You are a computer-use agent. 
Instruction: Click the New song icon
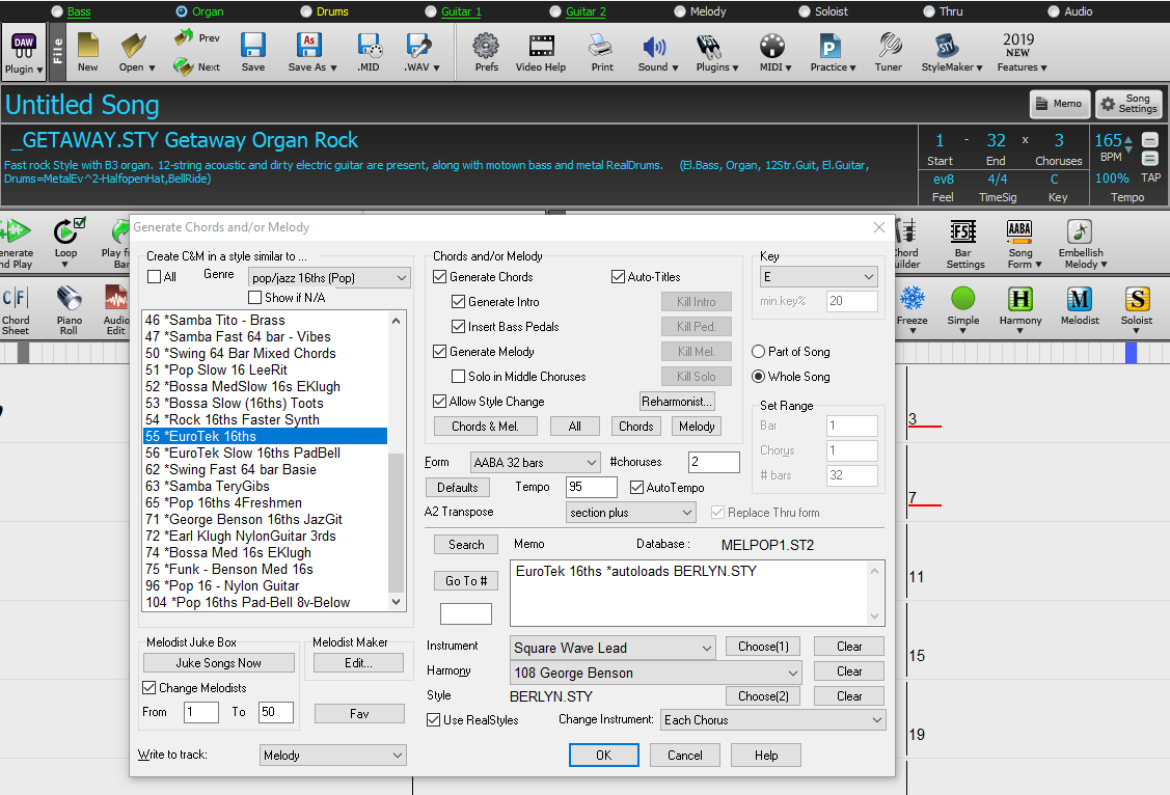pyautogui.click(x=88, y=52)
